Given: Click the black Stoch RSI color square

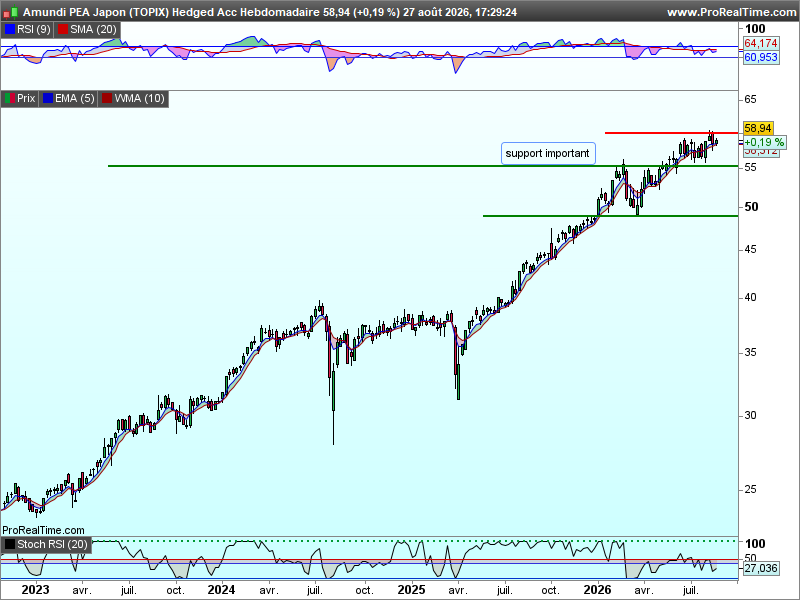Looking at the screenshot, I should tap(10, 544).
